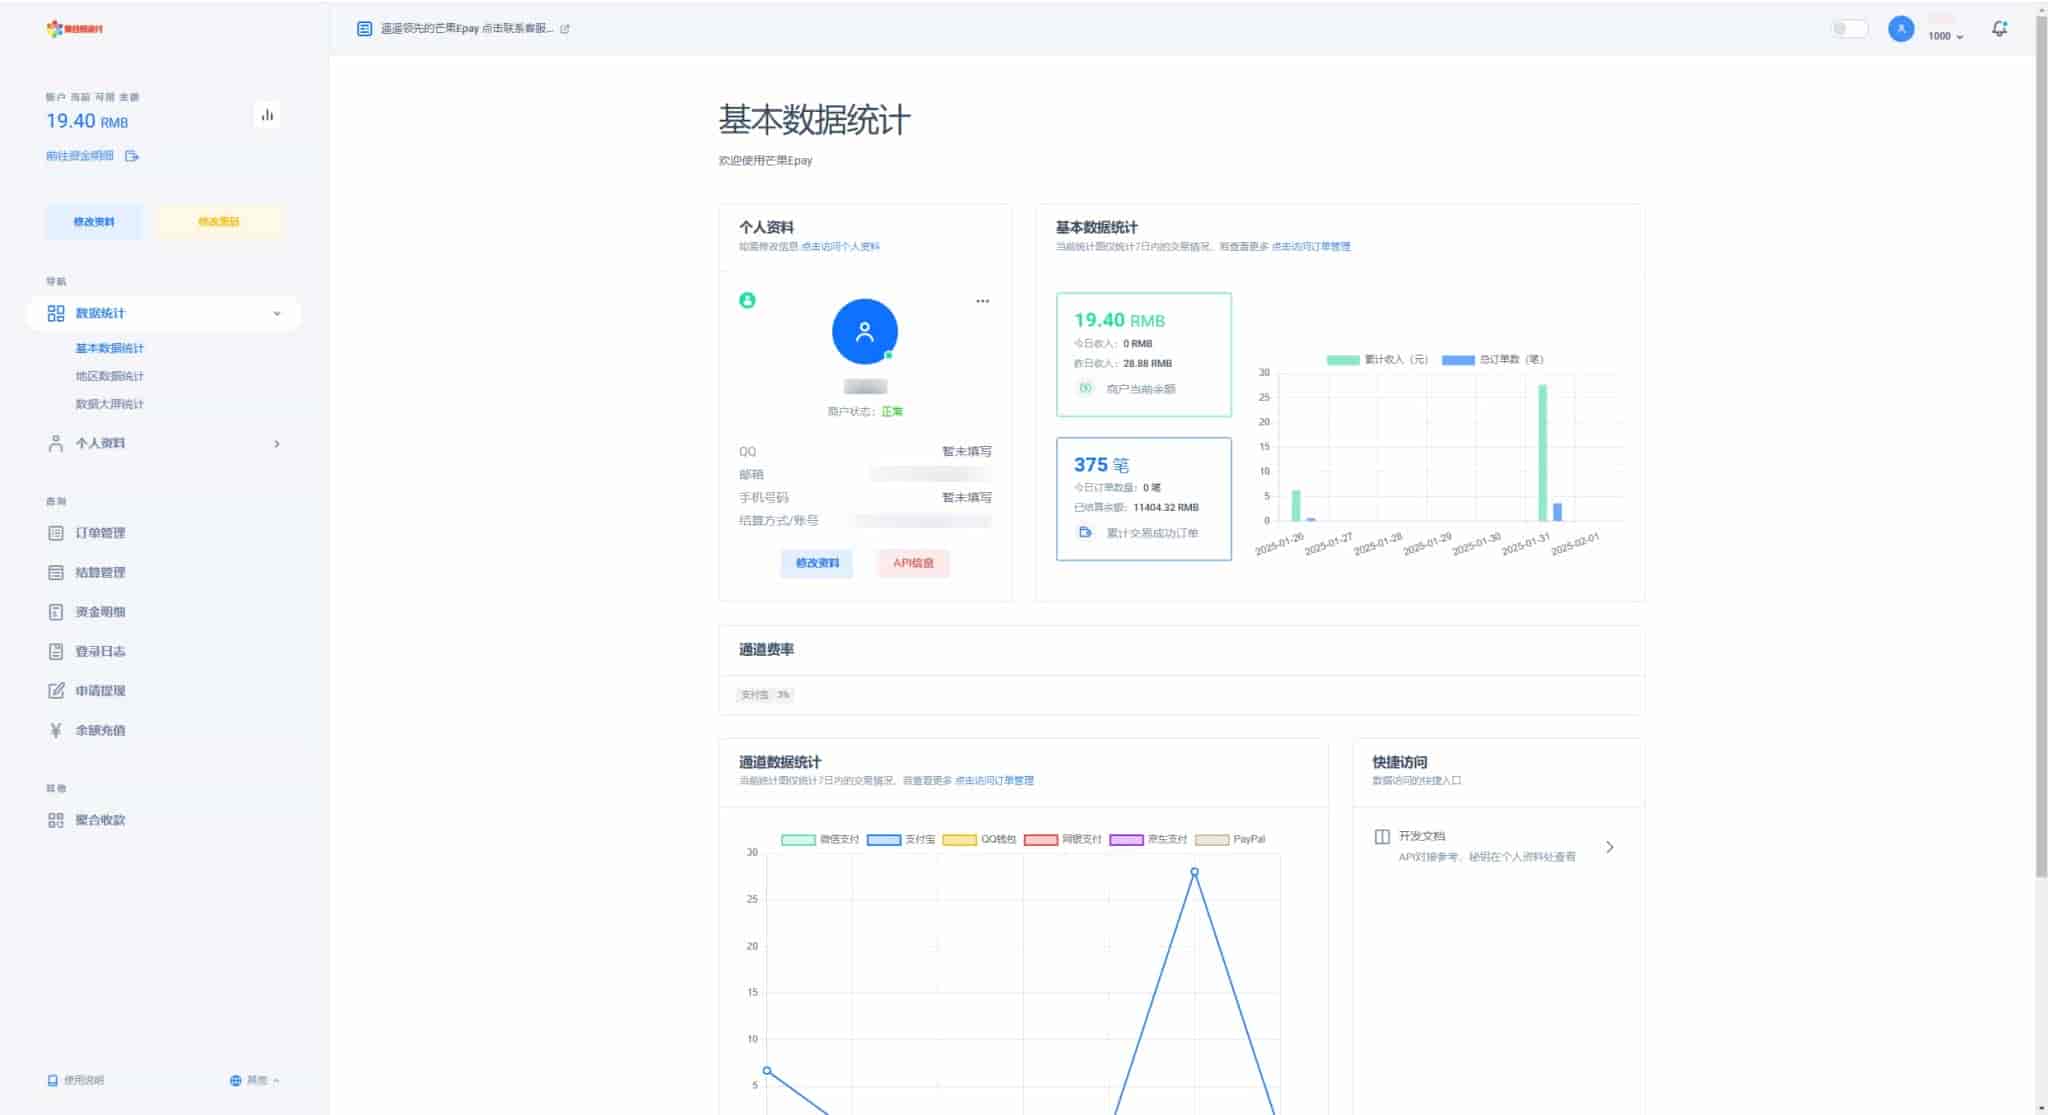Viewport: 2048px width, 1115px height.
Task: Click the 余额充值 yen icon
Action: (56, 730)
